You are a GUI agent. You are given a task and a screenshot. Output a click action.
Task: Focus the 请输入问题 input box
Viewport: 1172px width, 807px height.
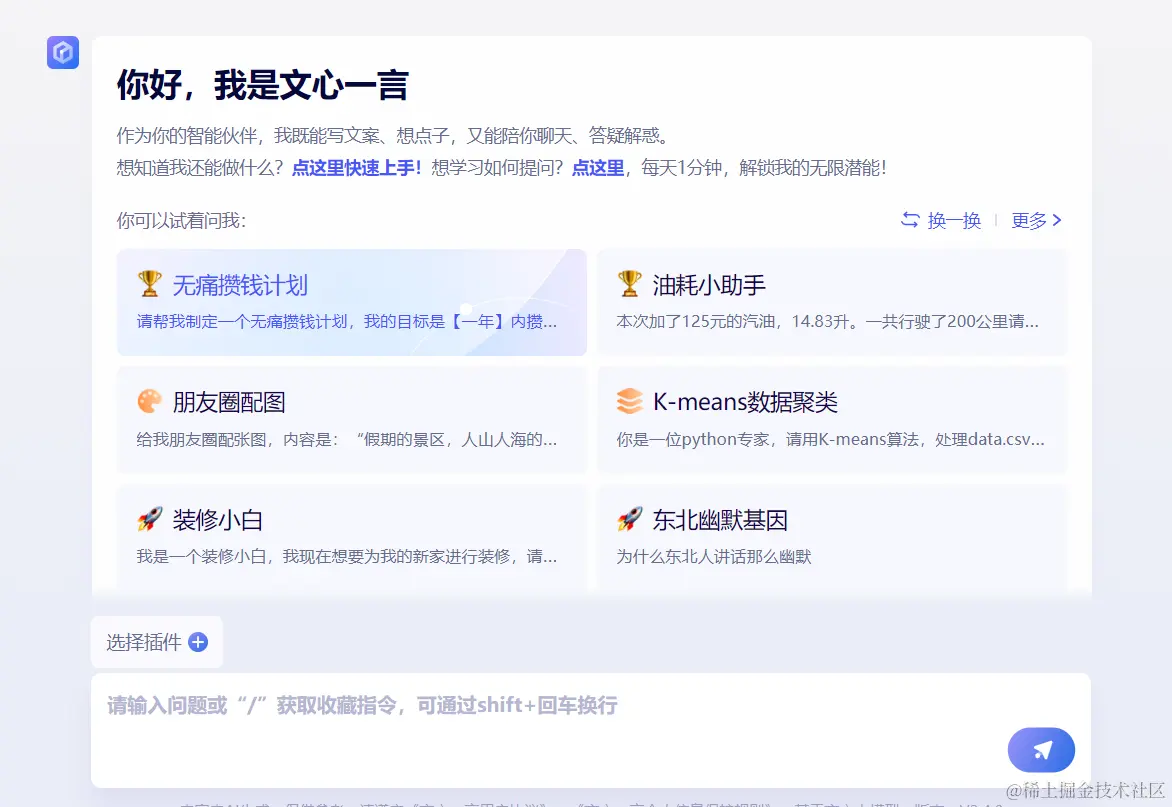[590, 730]
